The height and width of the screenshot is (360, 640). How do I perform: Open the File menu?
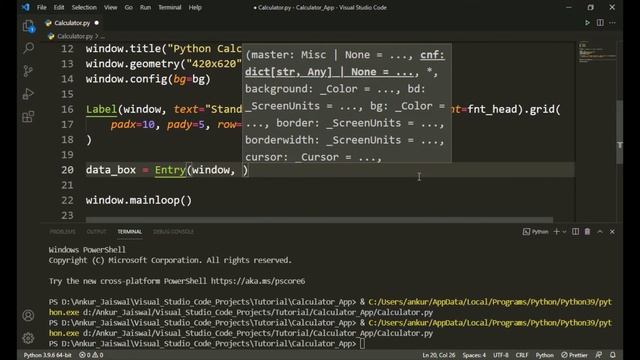coord(41,7)
